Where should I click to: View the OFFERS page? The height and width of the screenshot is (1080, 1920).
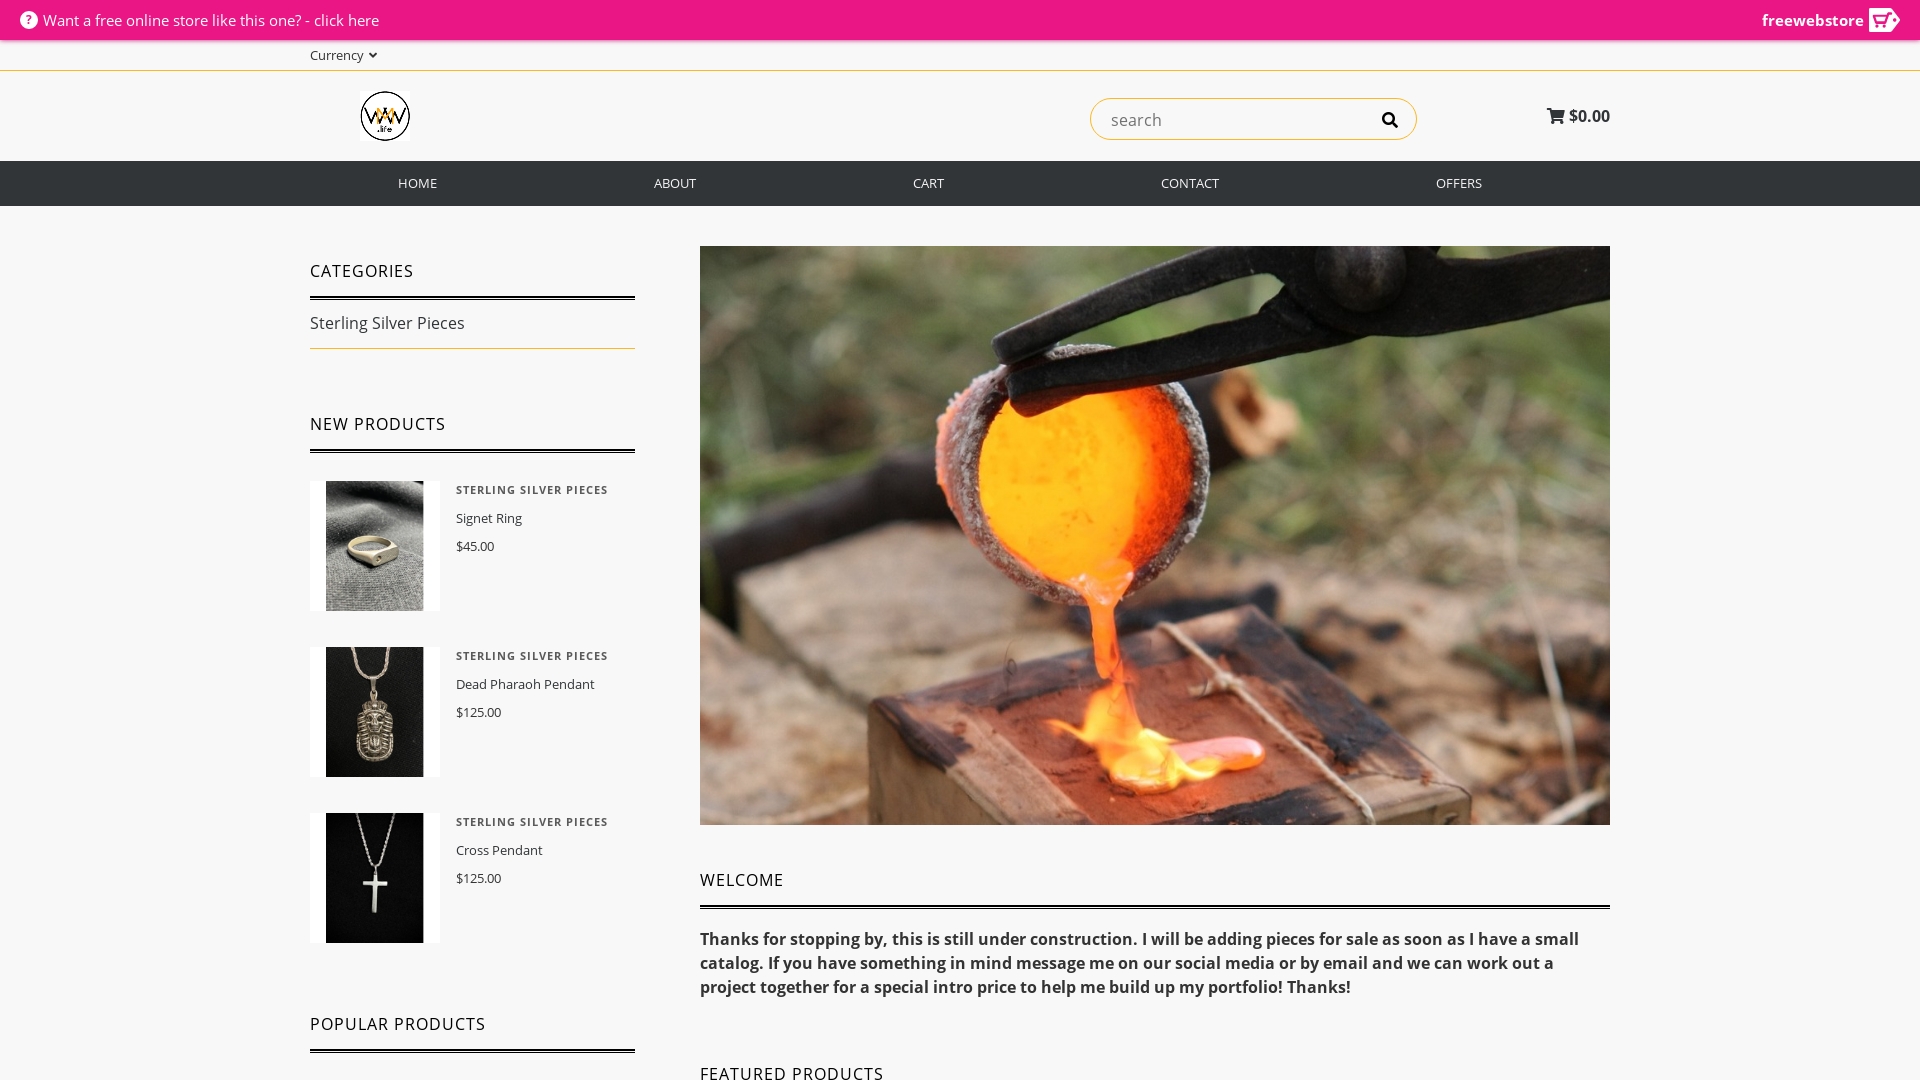1458,183
